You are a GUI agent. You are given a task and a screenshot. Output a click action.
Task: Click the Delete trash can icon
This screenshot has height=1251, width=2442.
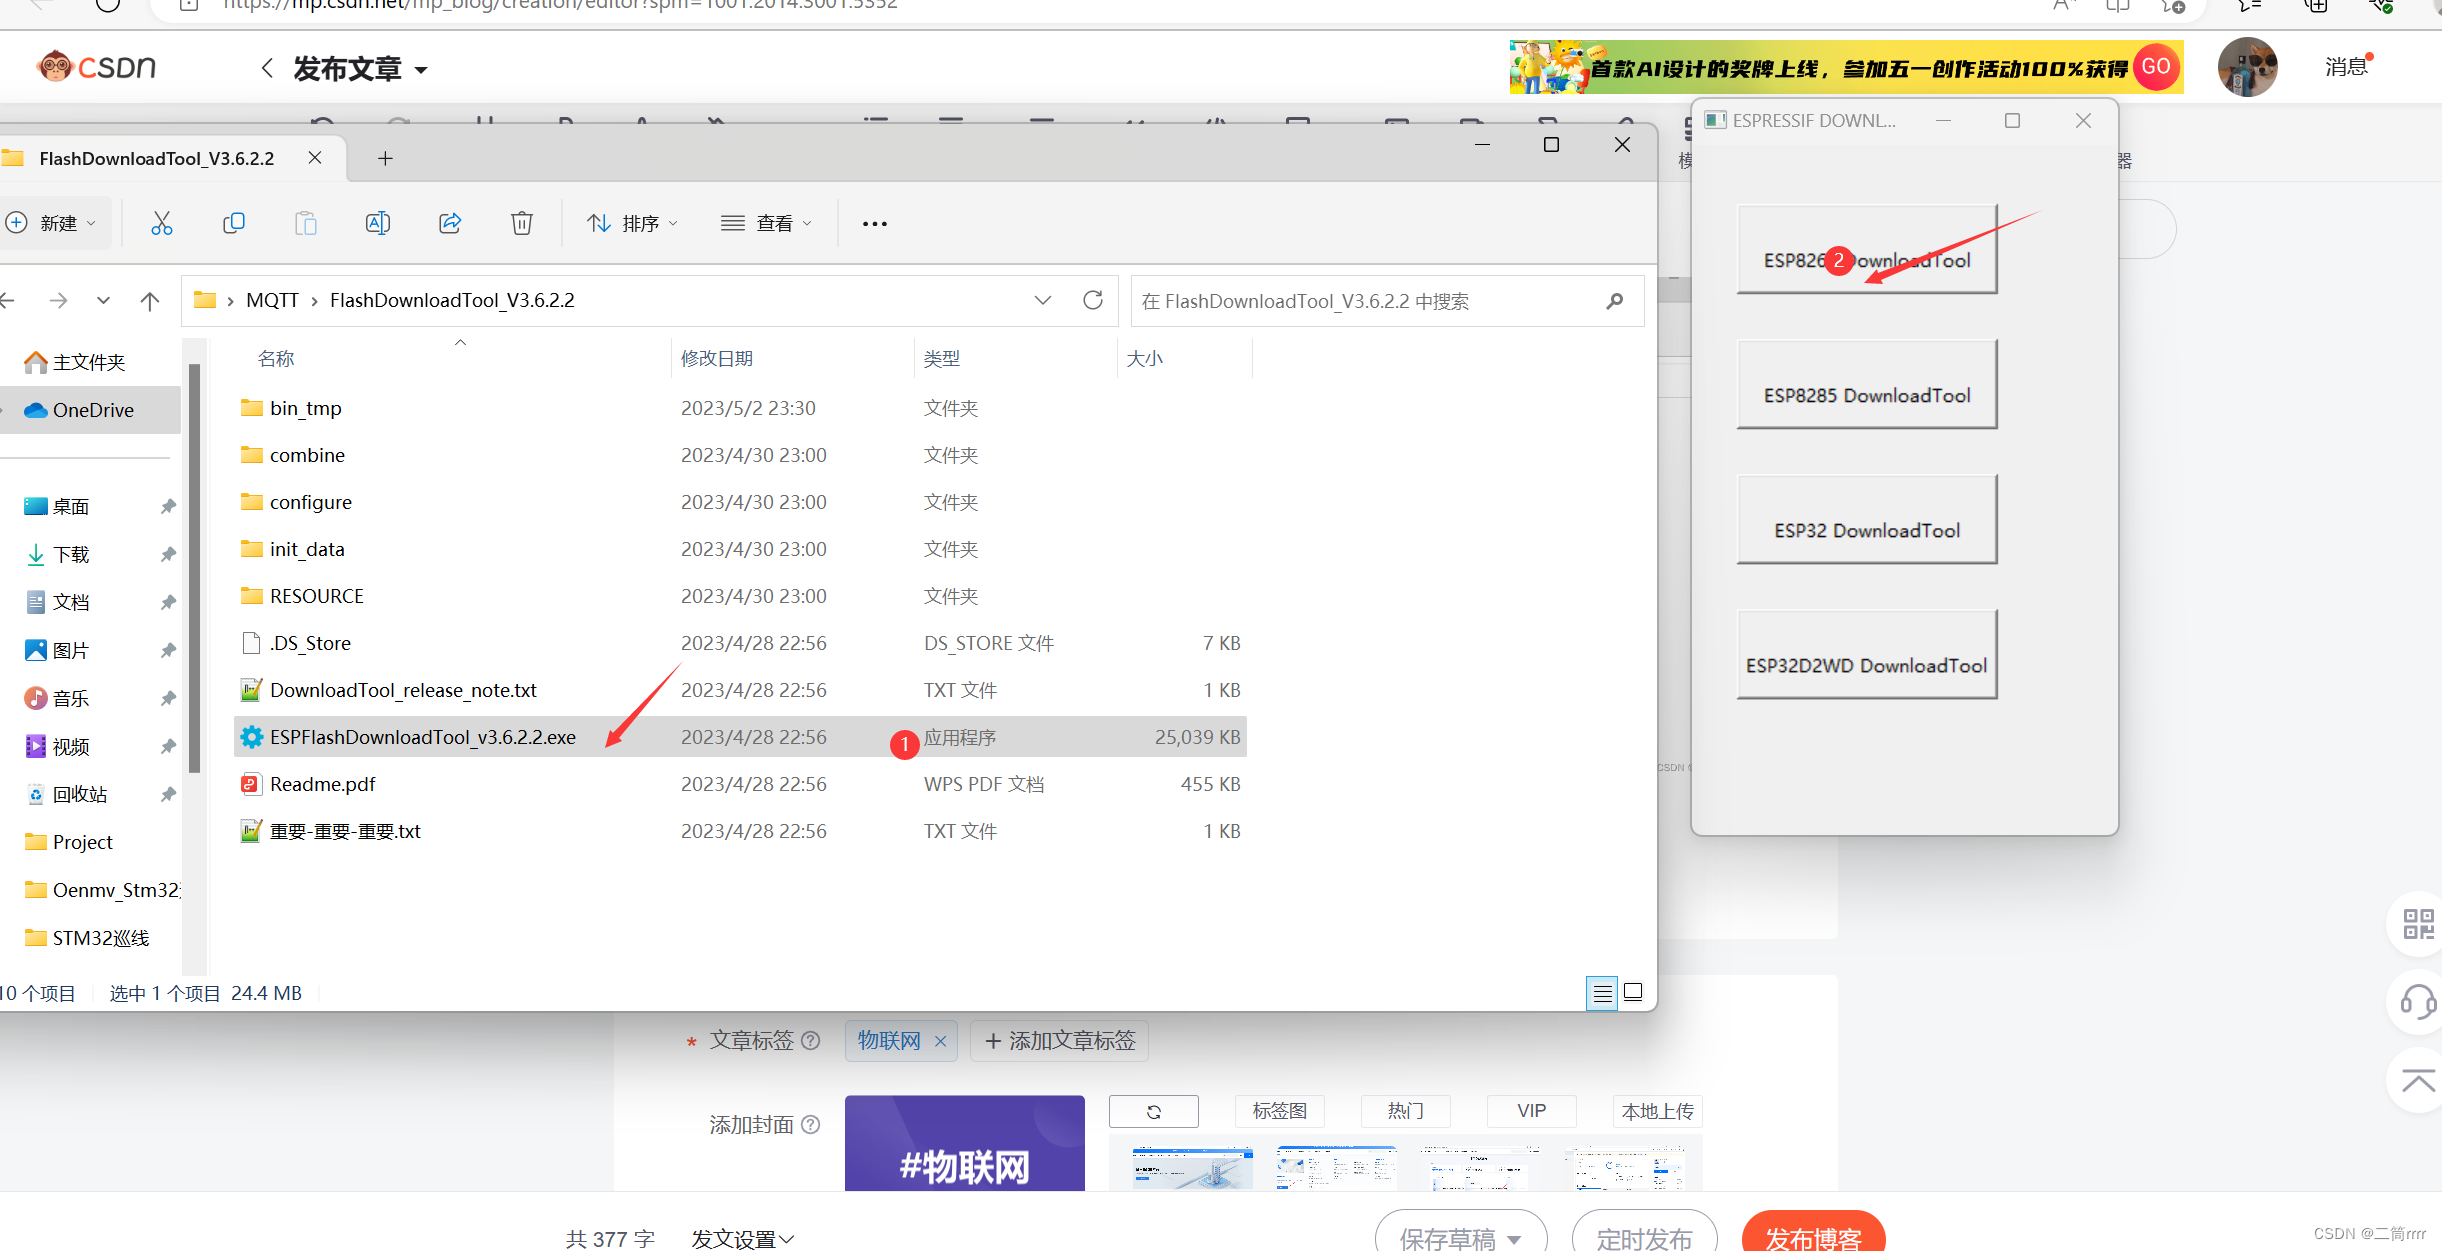[521, 223]
